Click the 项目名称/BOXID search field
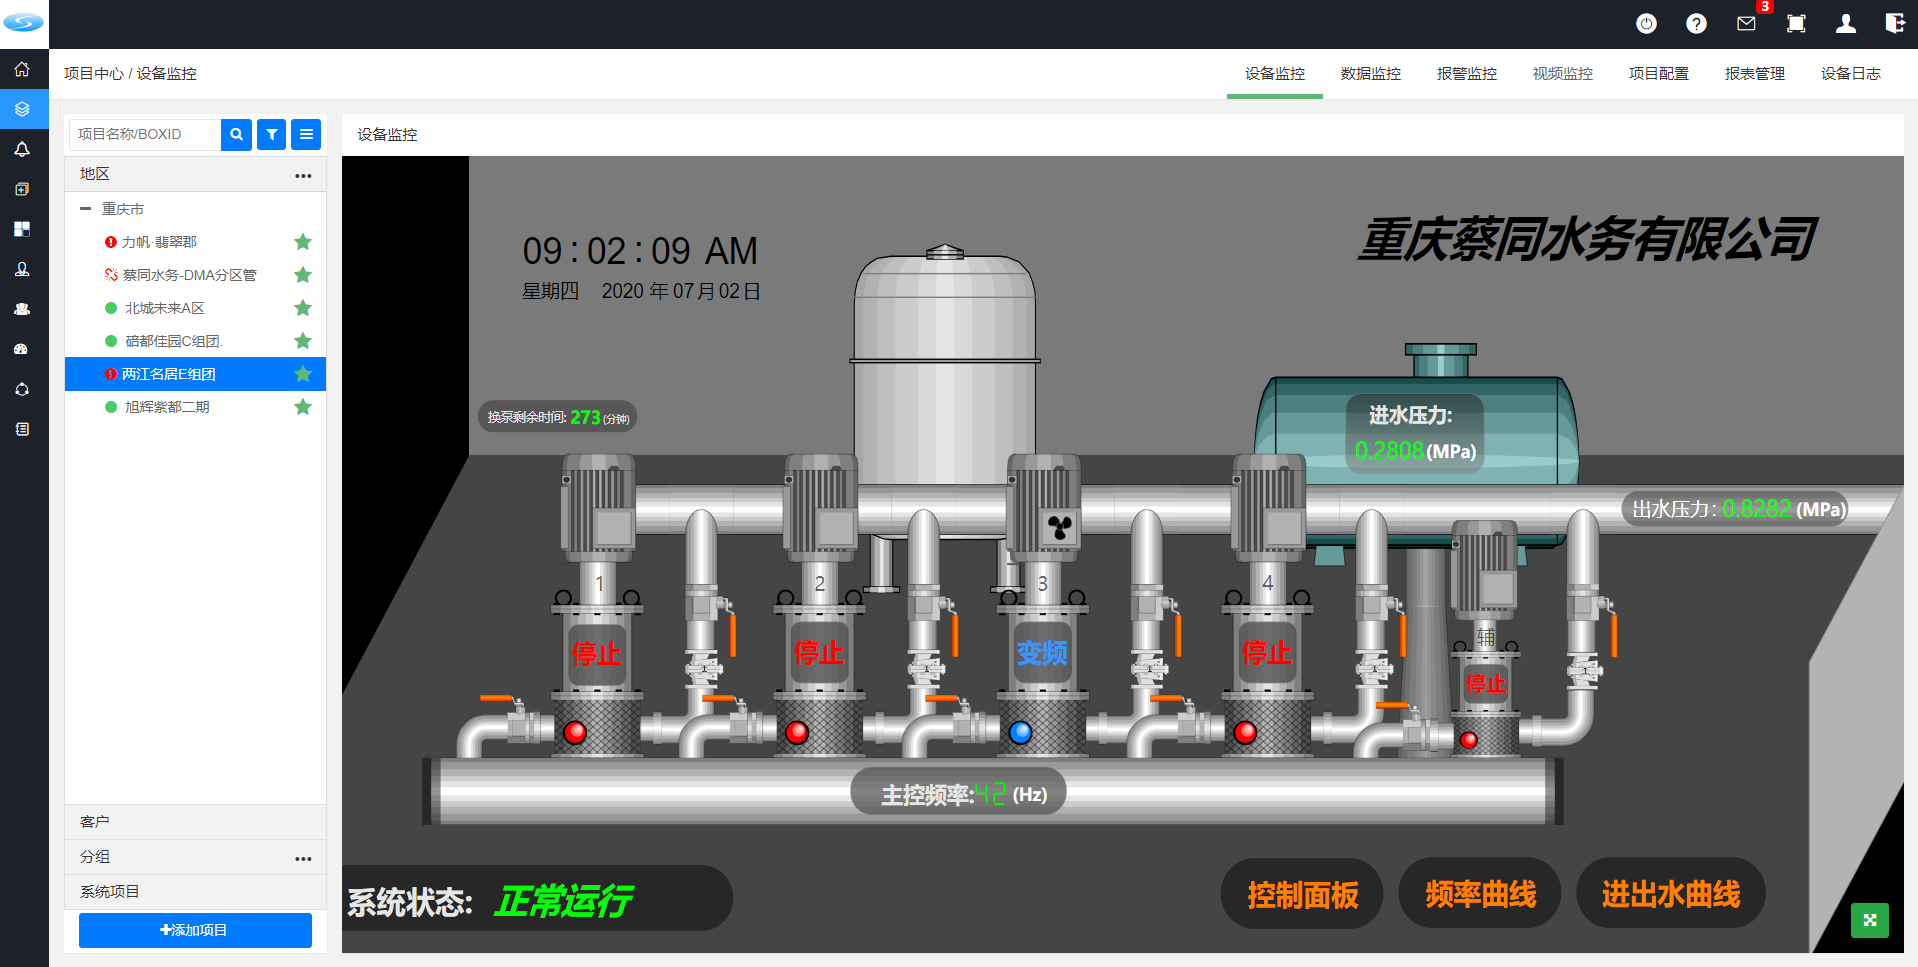This screenshot has width=1918, height=967. (x=145, y=134)
